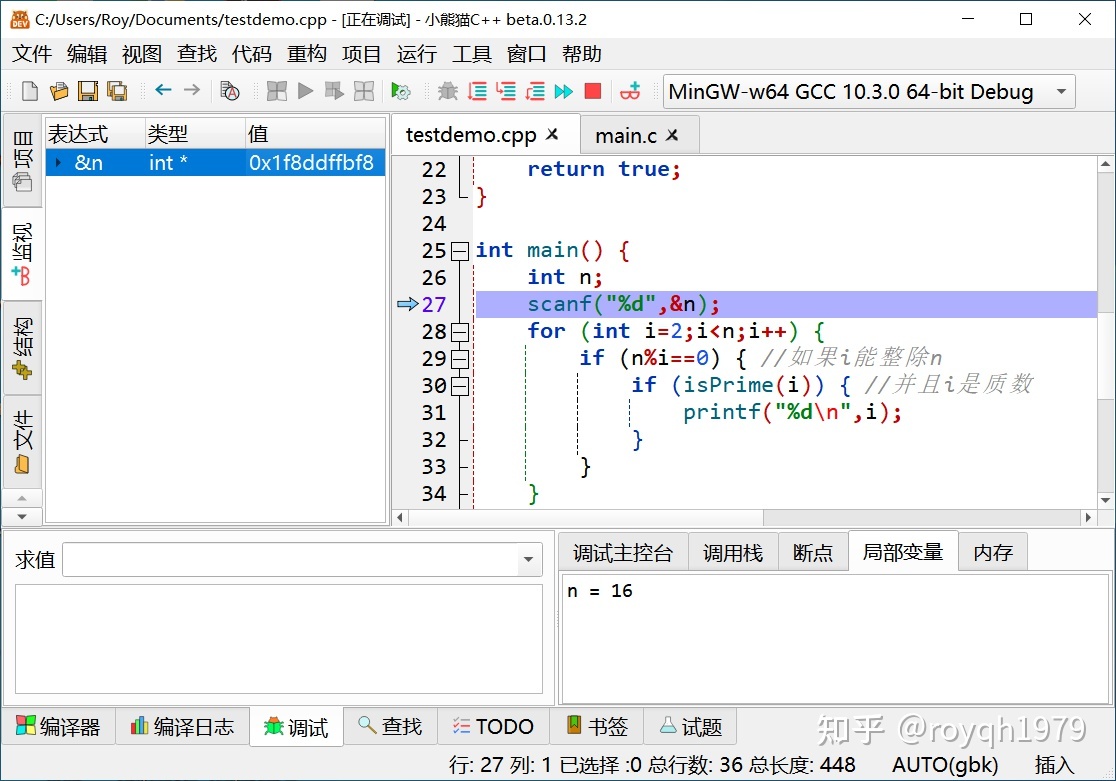Switch to 调用栈 tab
The height and width of the screenshot is (781, 1116).
tap(733, 552)
